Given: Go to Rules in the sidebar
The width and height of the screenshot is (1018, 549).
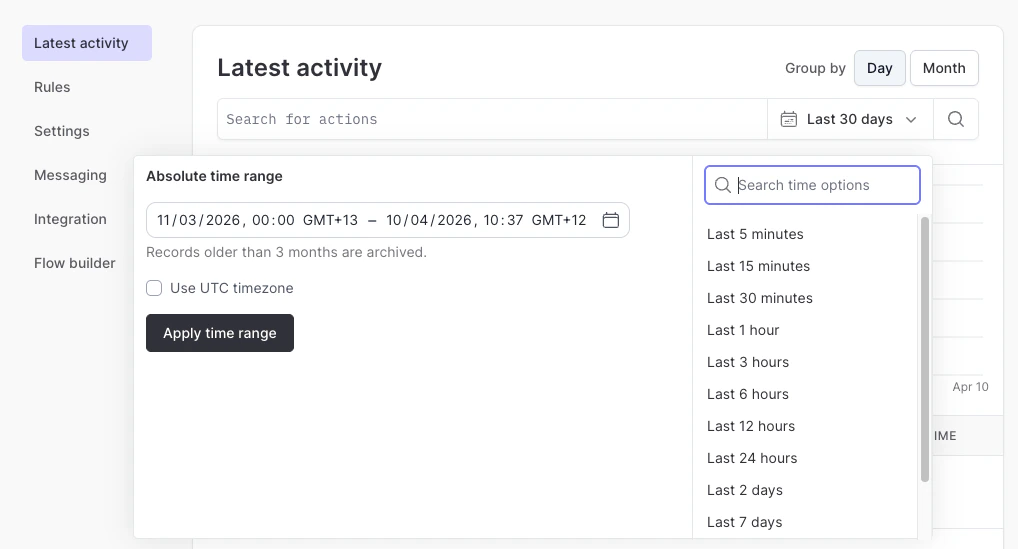Looking at the screenshot, I should (x=52, y=87).
